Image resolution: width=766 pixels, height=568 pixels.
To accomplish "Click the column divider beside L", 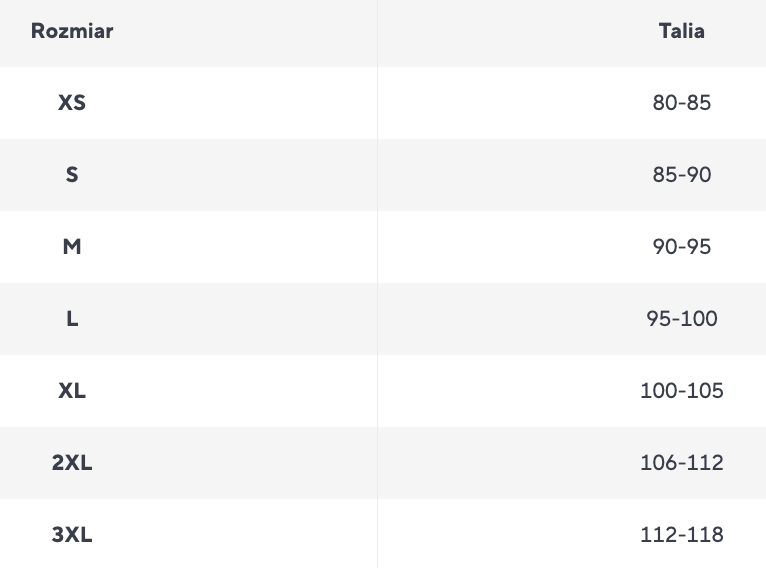I will [377, 319].
